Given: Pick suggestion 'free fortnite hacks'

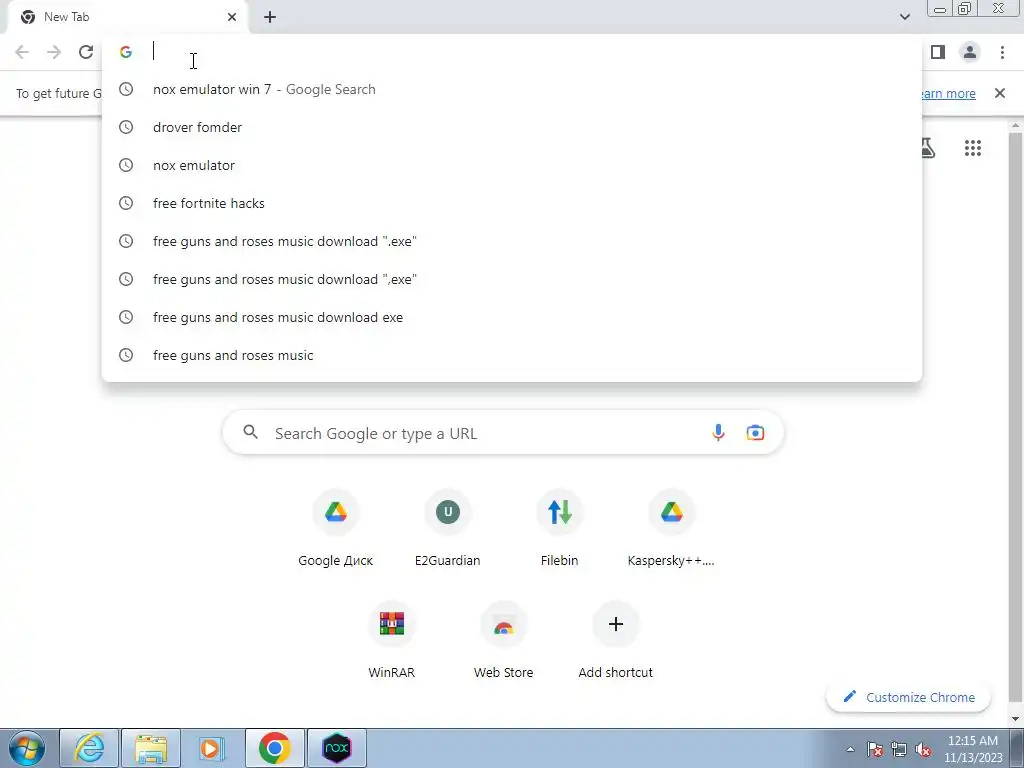Looking at the screenshot, I should 512,203.
